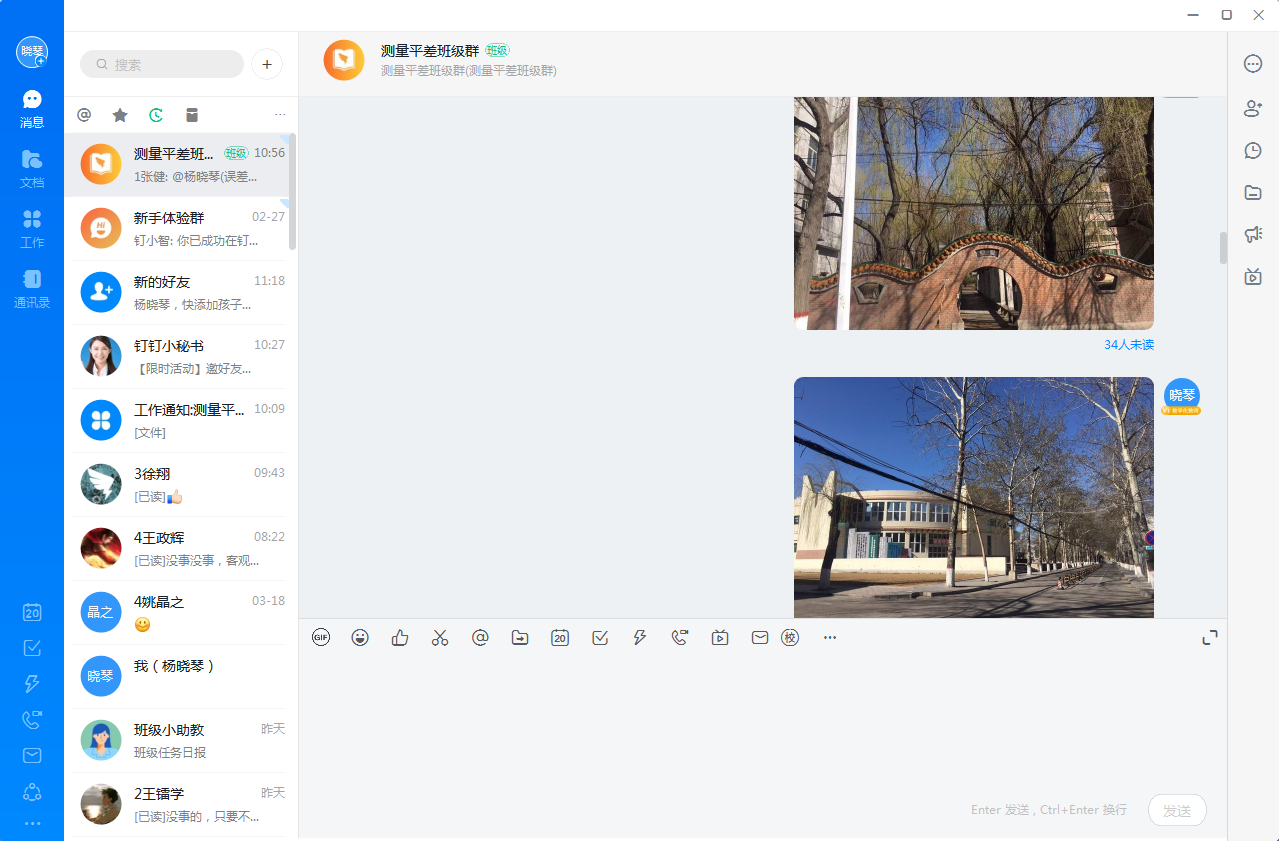Switch to the 文档 tab in sidebar
1279x841 pixels.
(32, 168)
